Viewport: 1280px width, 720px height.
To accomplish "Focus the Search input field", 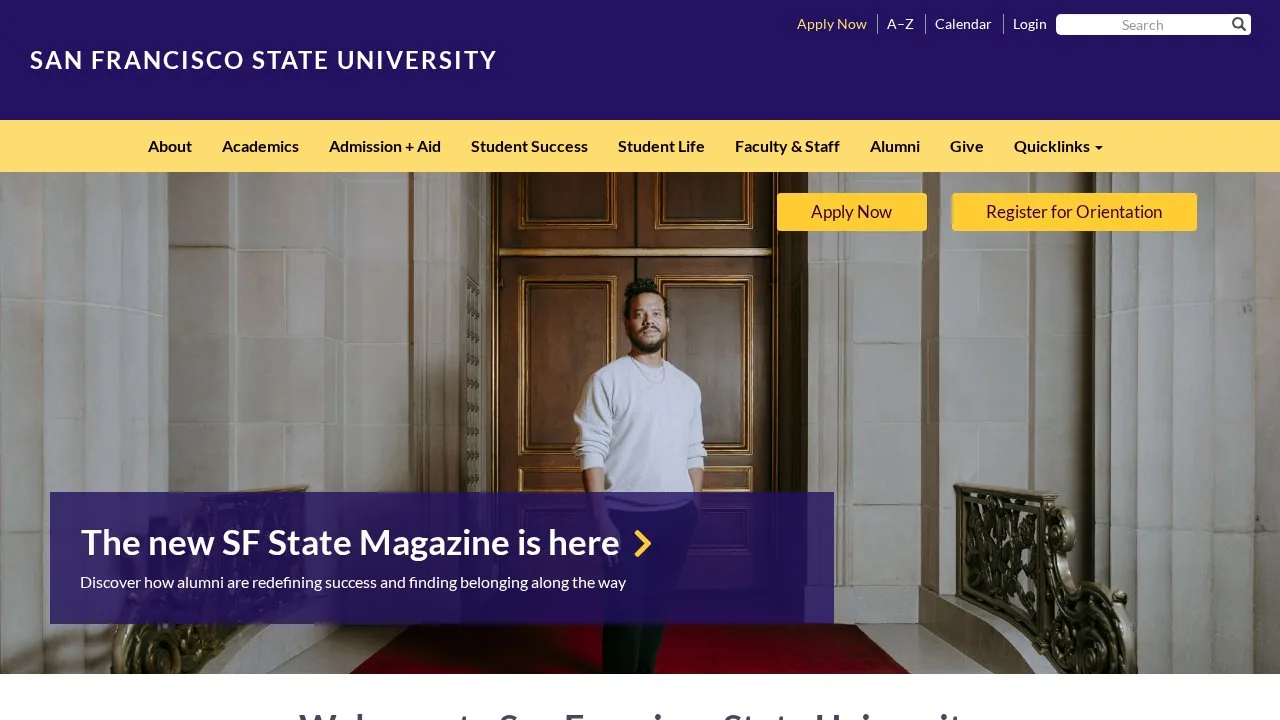I will pyautogui.click(x=1142, y=25).
